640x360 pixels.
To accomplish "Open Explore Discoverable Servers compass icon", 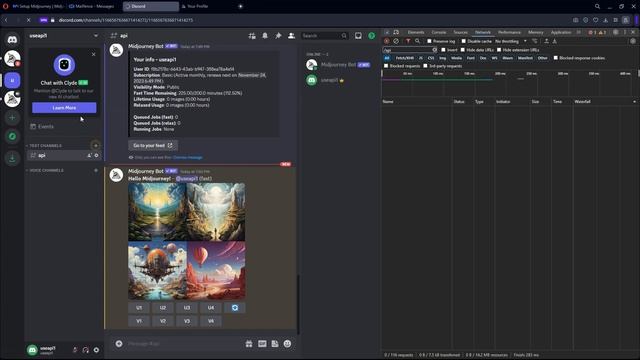I will pyautogui.click(x=12, y=136).
